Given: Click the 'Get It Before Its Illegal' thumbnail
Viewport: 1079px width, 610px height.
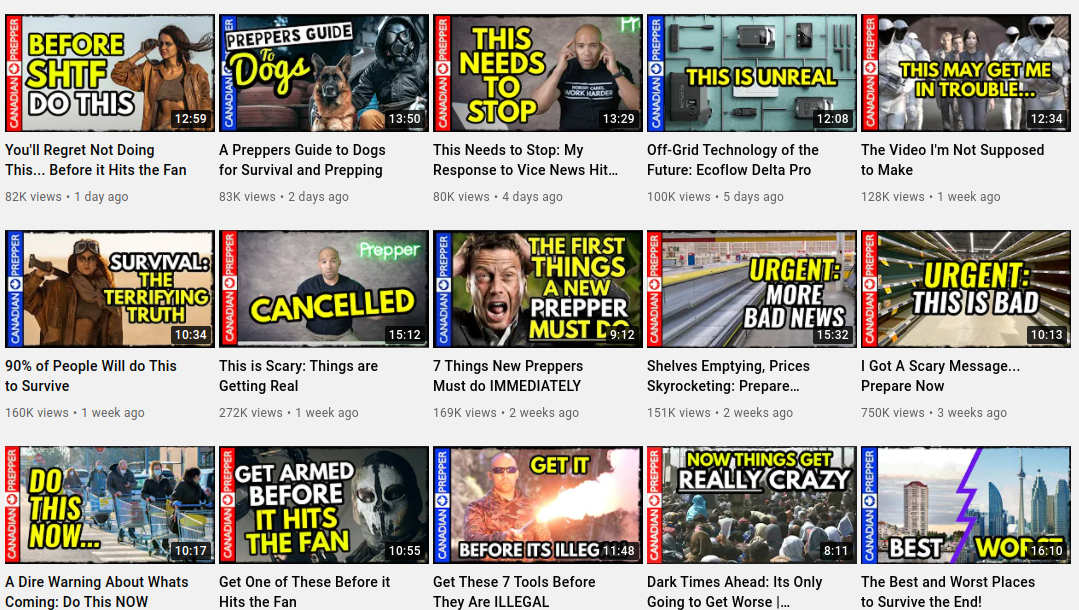Looking at the screenshot, I should click(537, 505).
